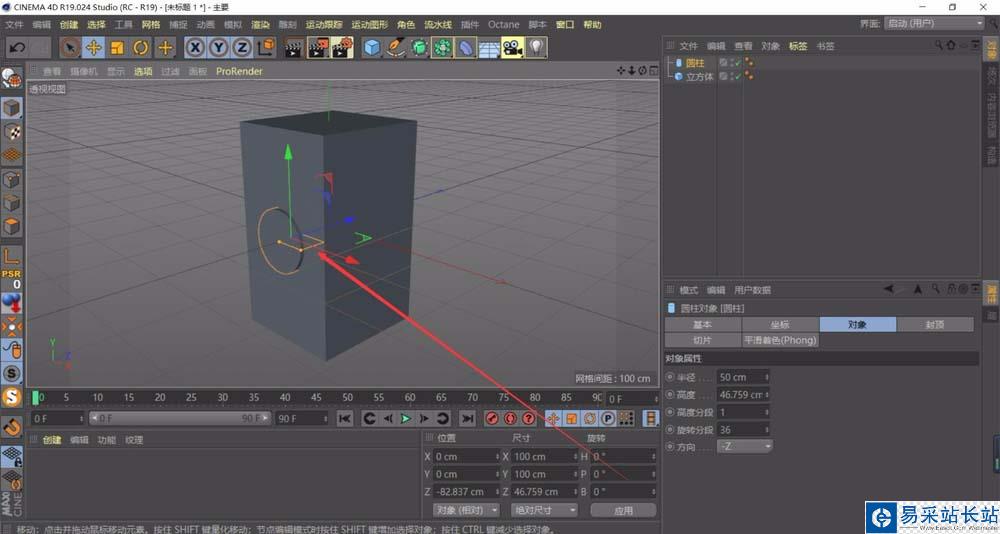1000x534 pixels.
Task: Switch to model mode cube icon
Action: click(x=11, y=108)
